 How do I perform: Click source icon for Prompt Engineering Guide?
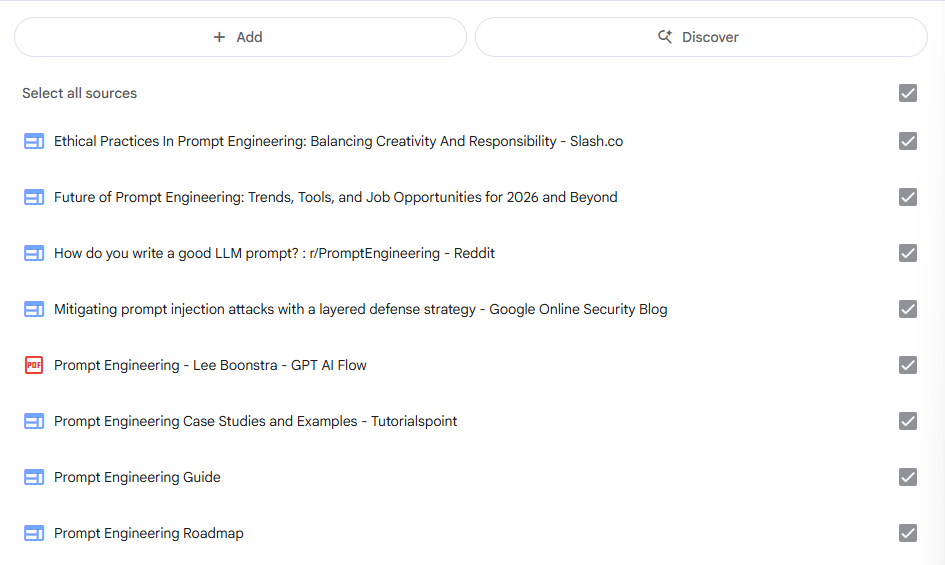click(34, 477)
